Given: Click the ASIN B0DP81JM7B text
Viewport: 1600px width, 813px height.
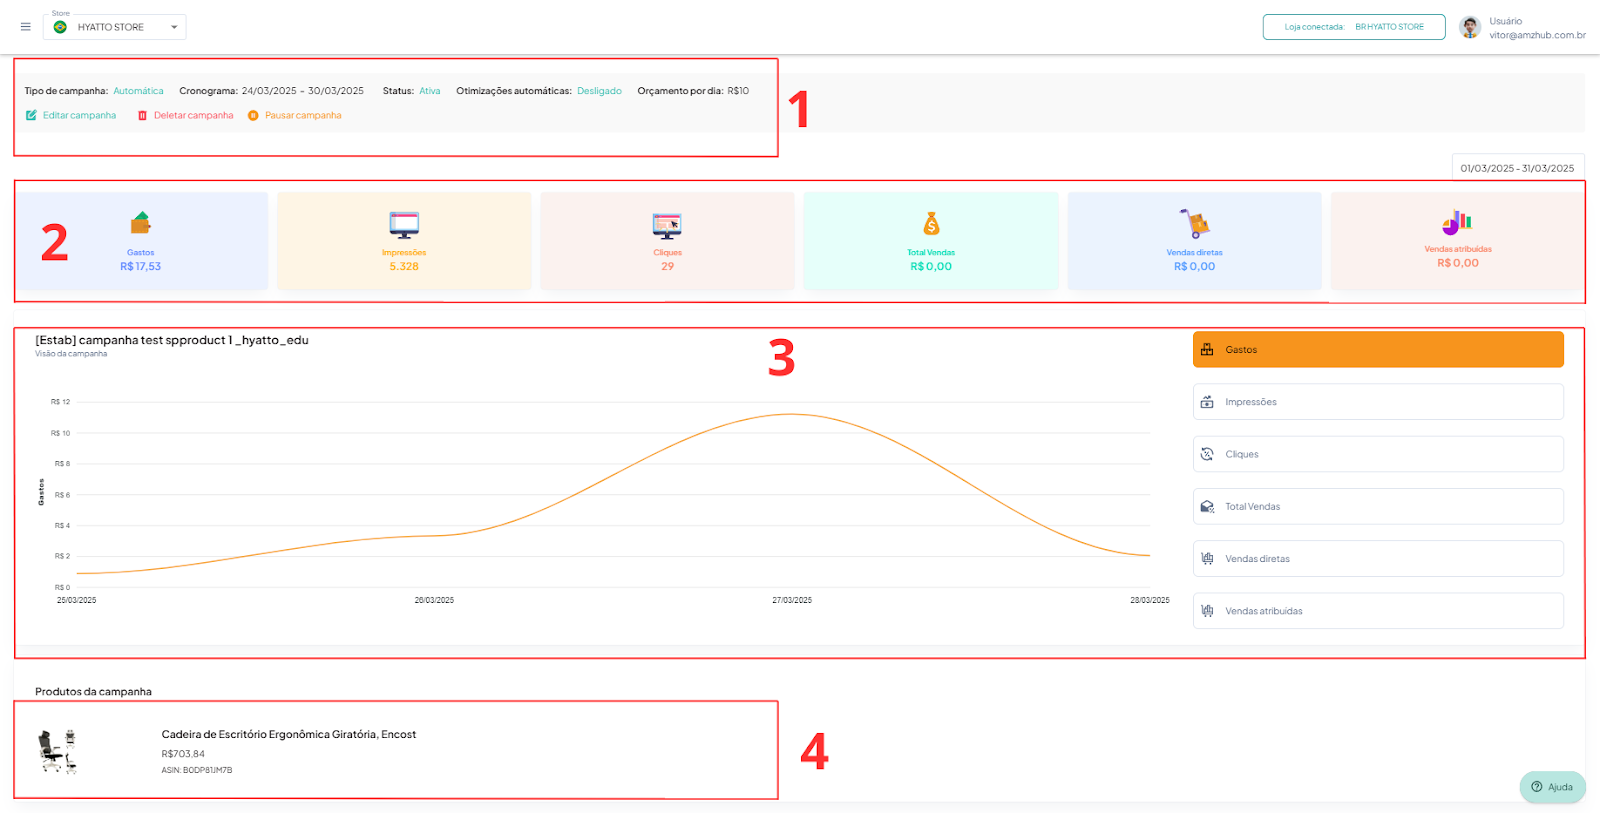Looking at the screenshot, I should point(197,770).
